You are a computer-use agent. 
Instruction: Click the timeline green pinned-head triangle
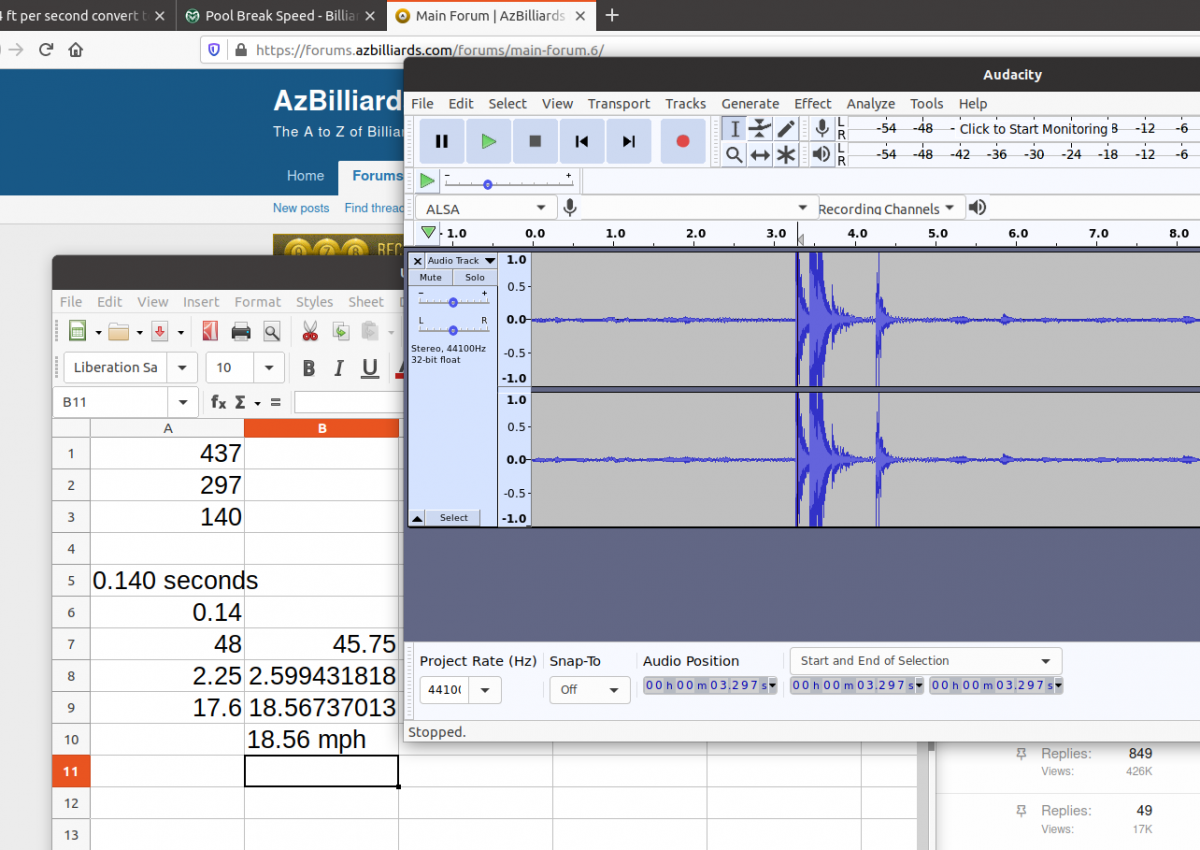click(x=428, y=232)
